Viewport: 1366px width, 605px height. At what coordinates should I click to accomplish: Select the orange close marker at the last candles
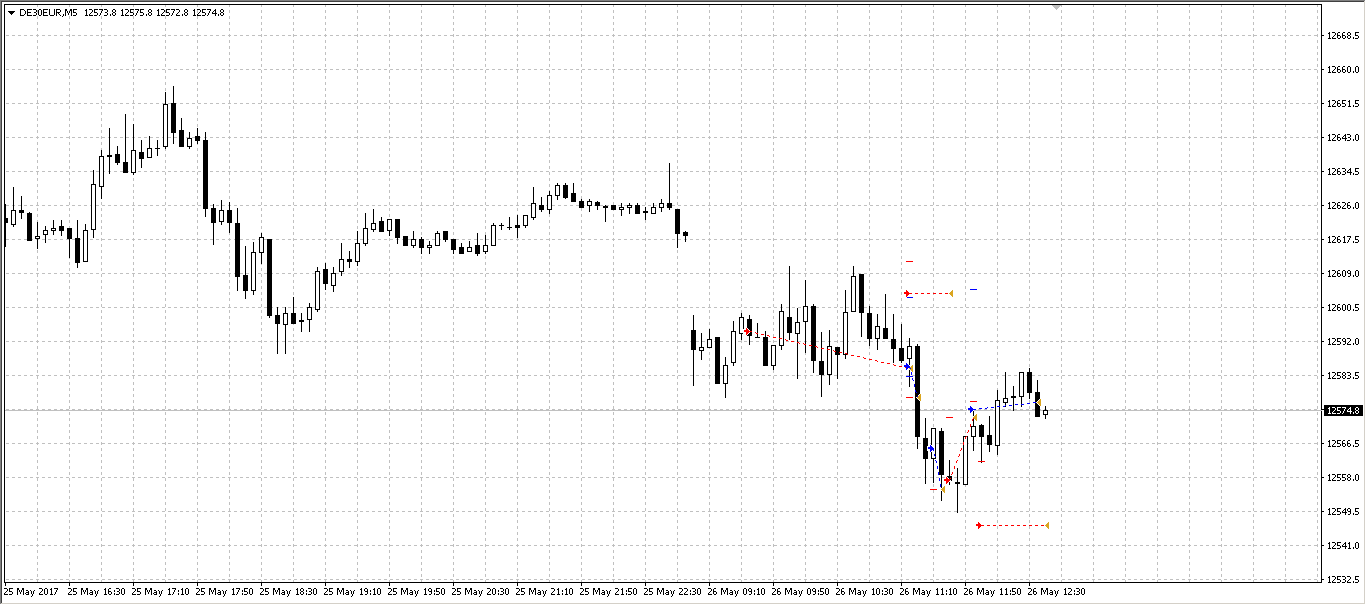[1039, 402]
